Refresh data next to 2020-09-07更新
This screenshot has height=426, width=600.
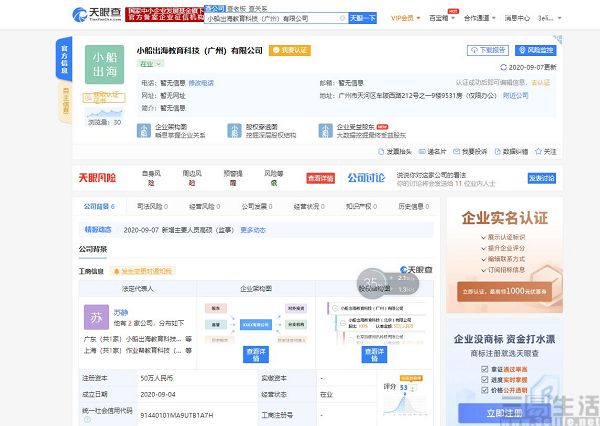coord(504,67)
